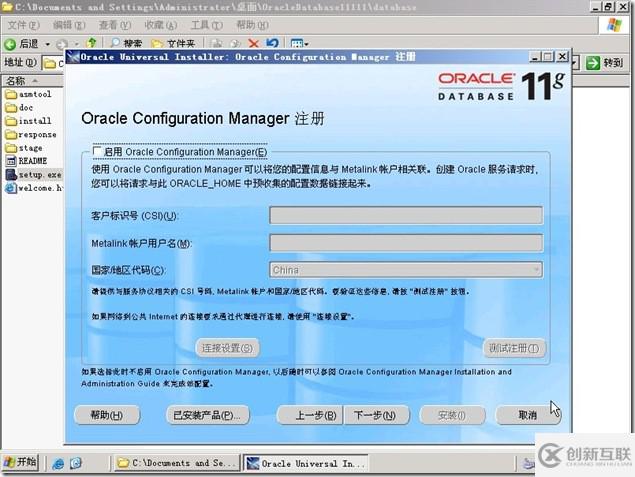
Task: Click the Customer Support Identifier (CSI) input field
Action: click(406, 215)
